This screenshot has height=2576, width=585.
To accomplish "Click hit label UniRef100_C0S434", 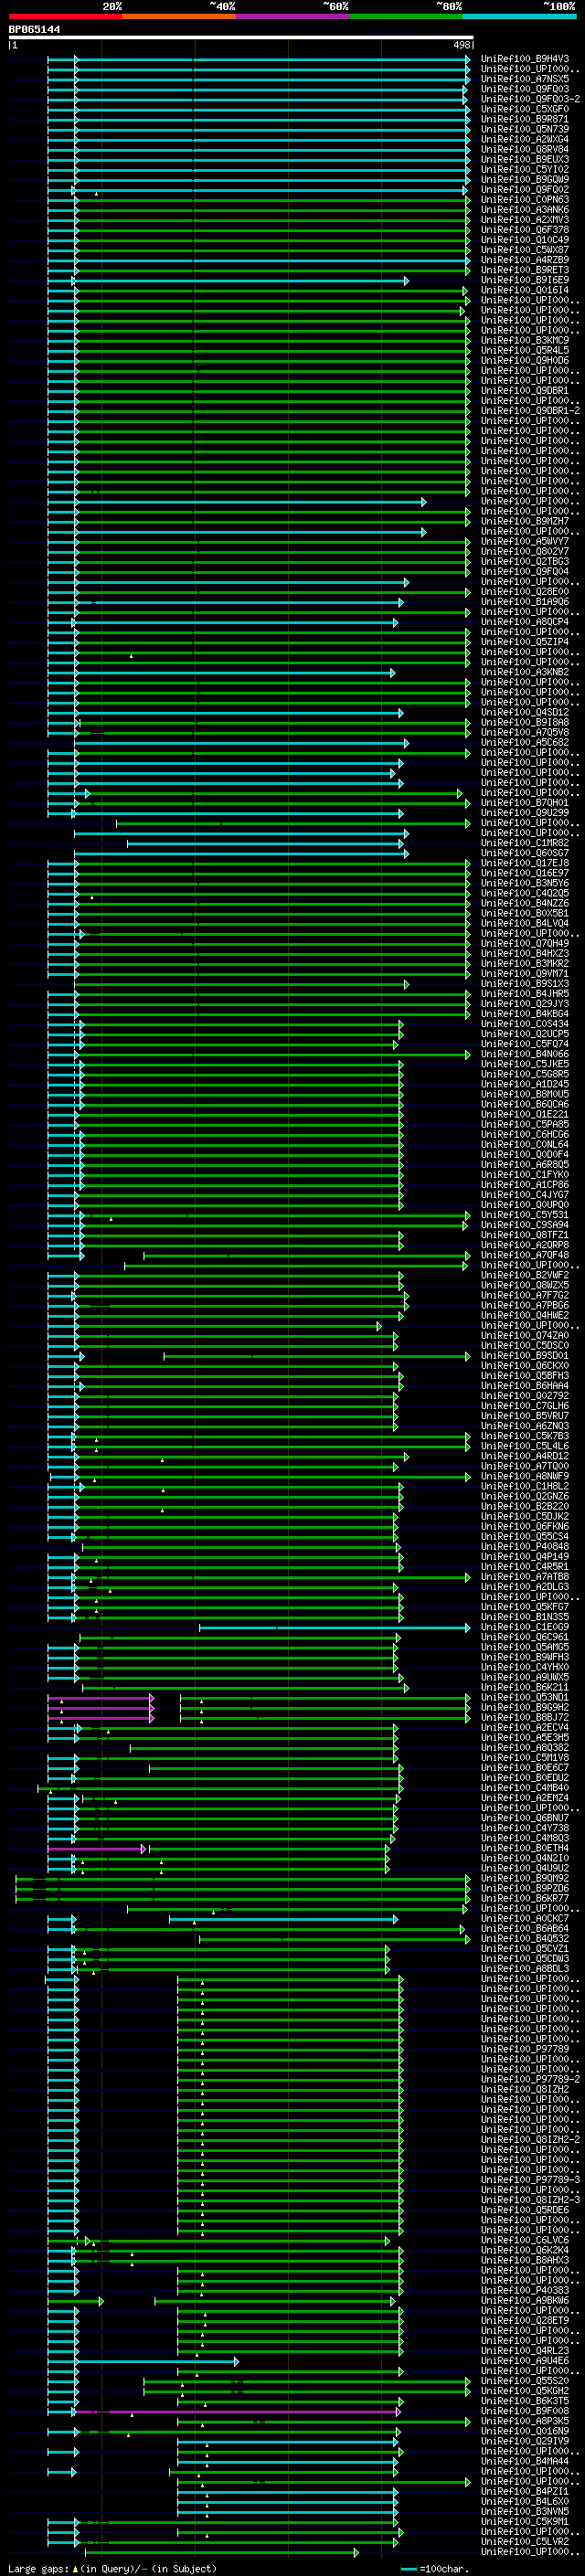I will click(525, 1024).
